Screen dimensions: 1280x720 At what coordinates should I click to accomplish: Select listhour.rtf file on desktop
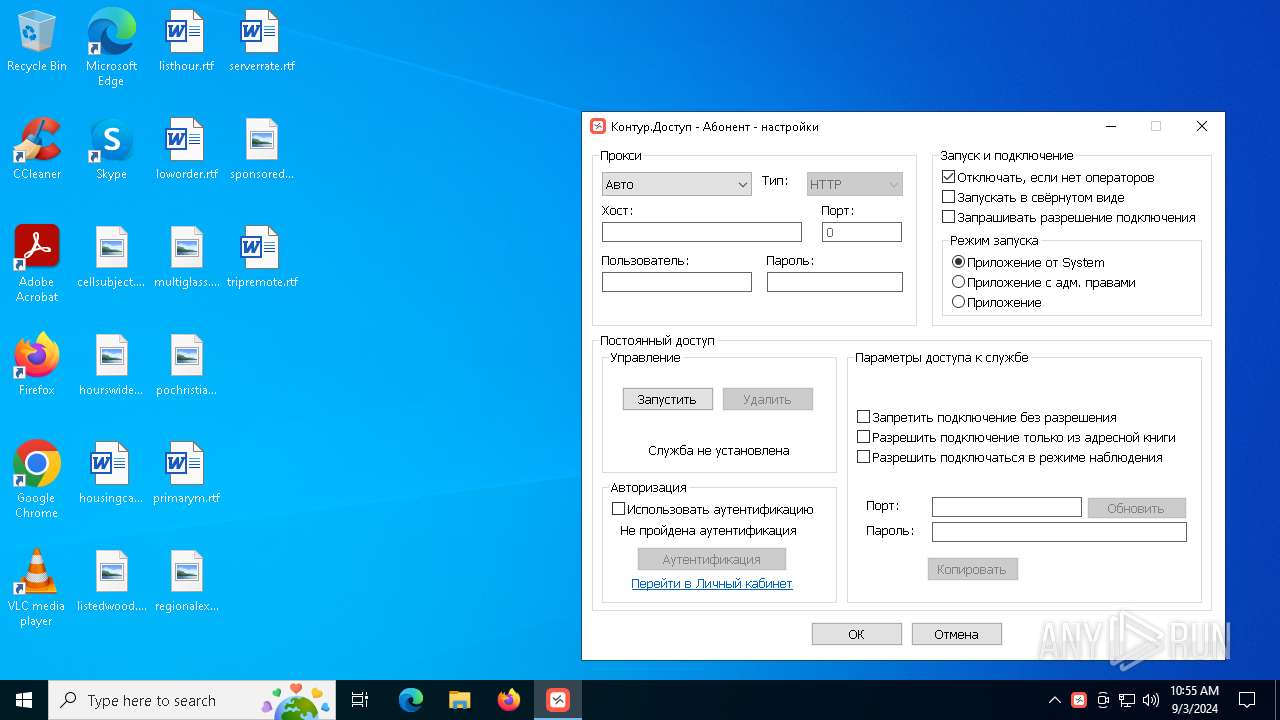point(186,42)
